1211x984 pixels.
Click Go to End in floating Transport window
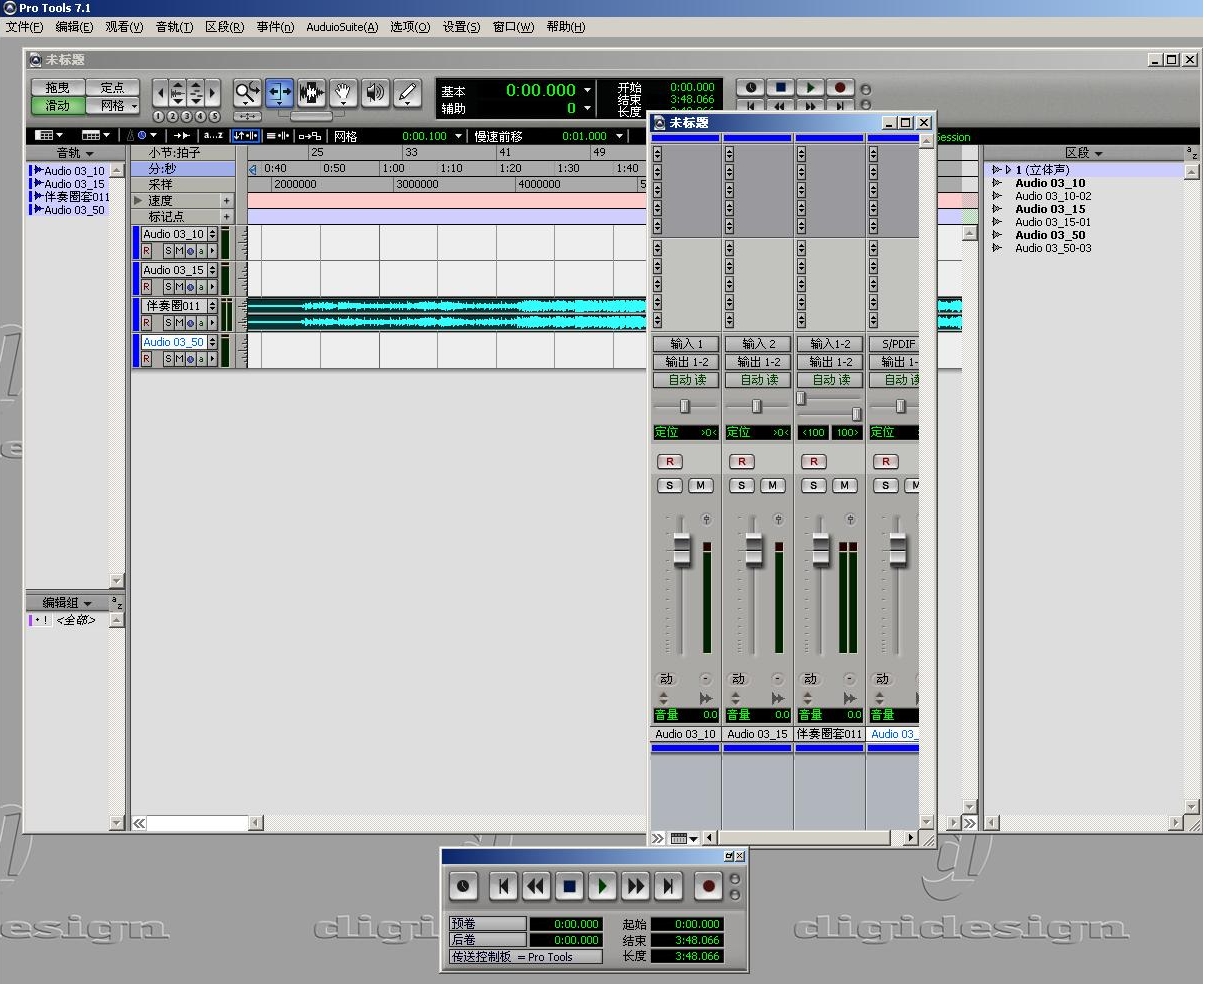(669, 886)
